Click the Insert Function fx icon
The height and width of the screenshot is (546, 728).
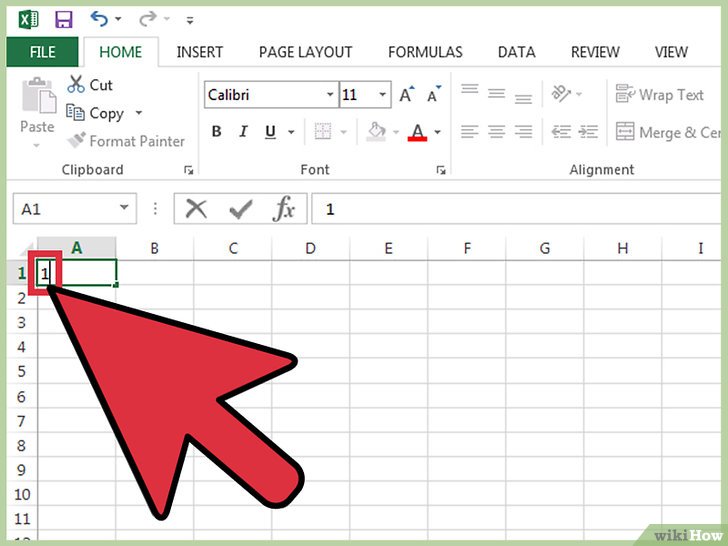284,208
